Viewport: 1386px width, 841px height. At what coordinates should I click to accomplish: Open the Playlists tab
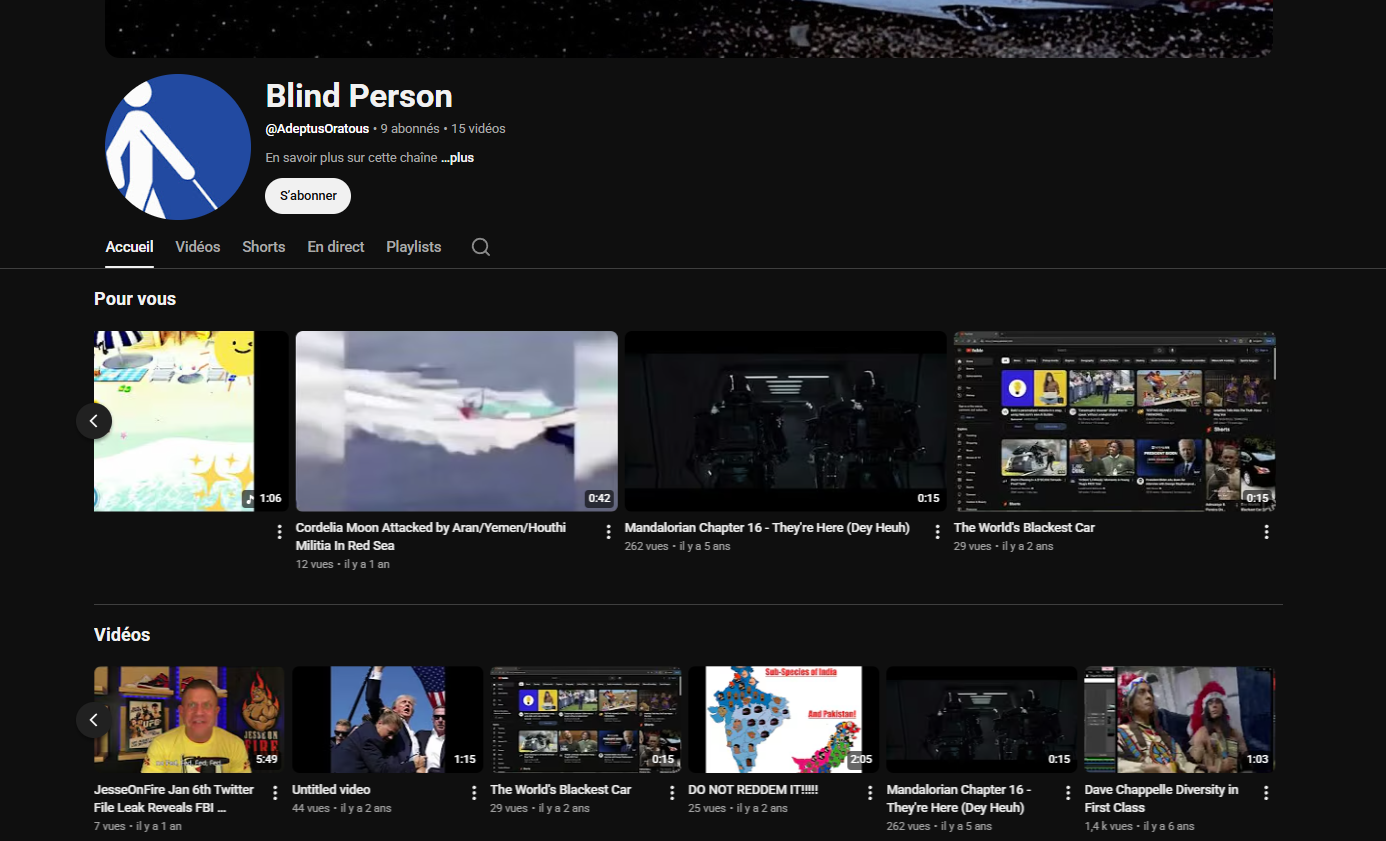pos(414,247)
